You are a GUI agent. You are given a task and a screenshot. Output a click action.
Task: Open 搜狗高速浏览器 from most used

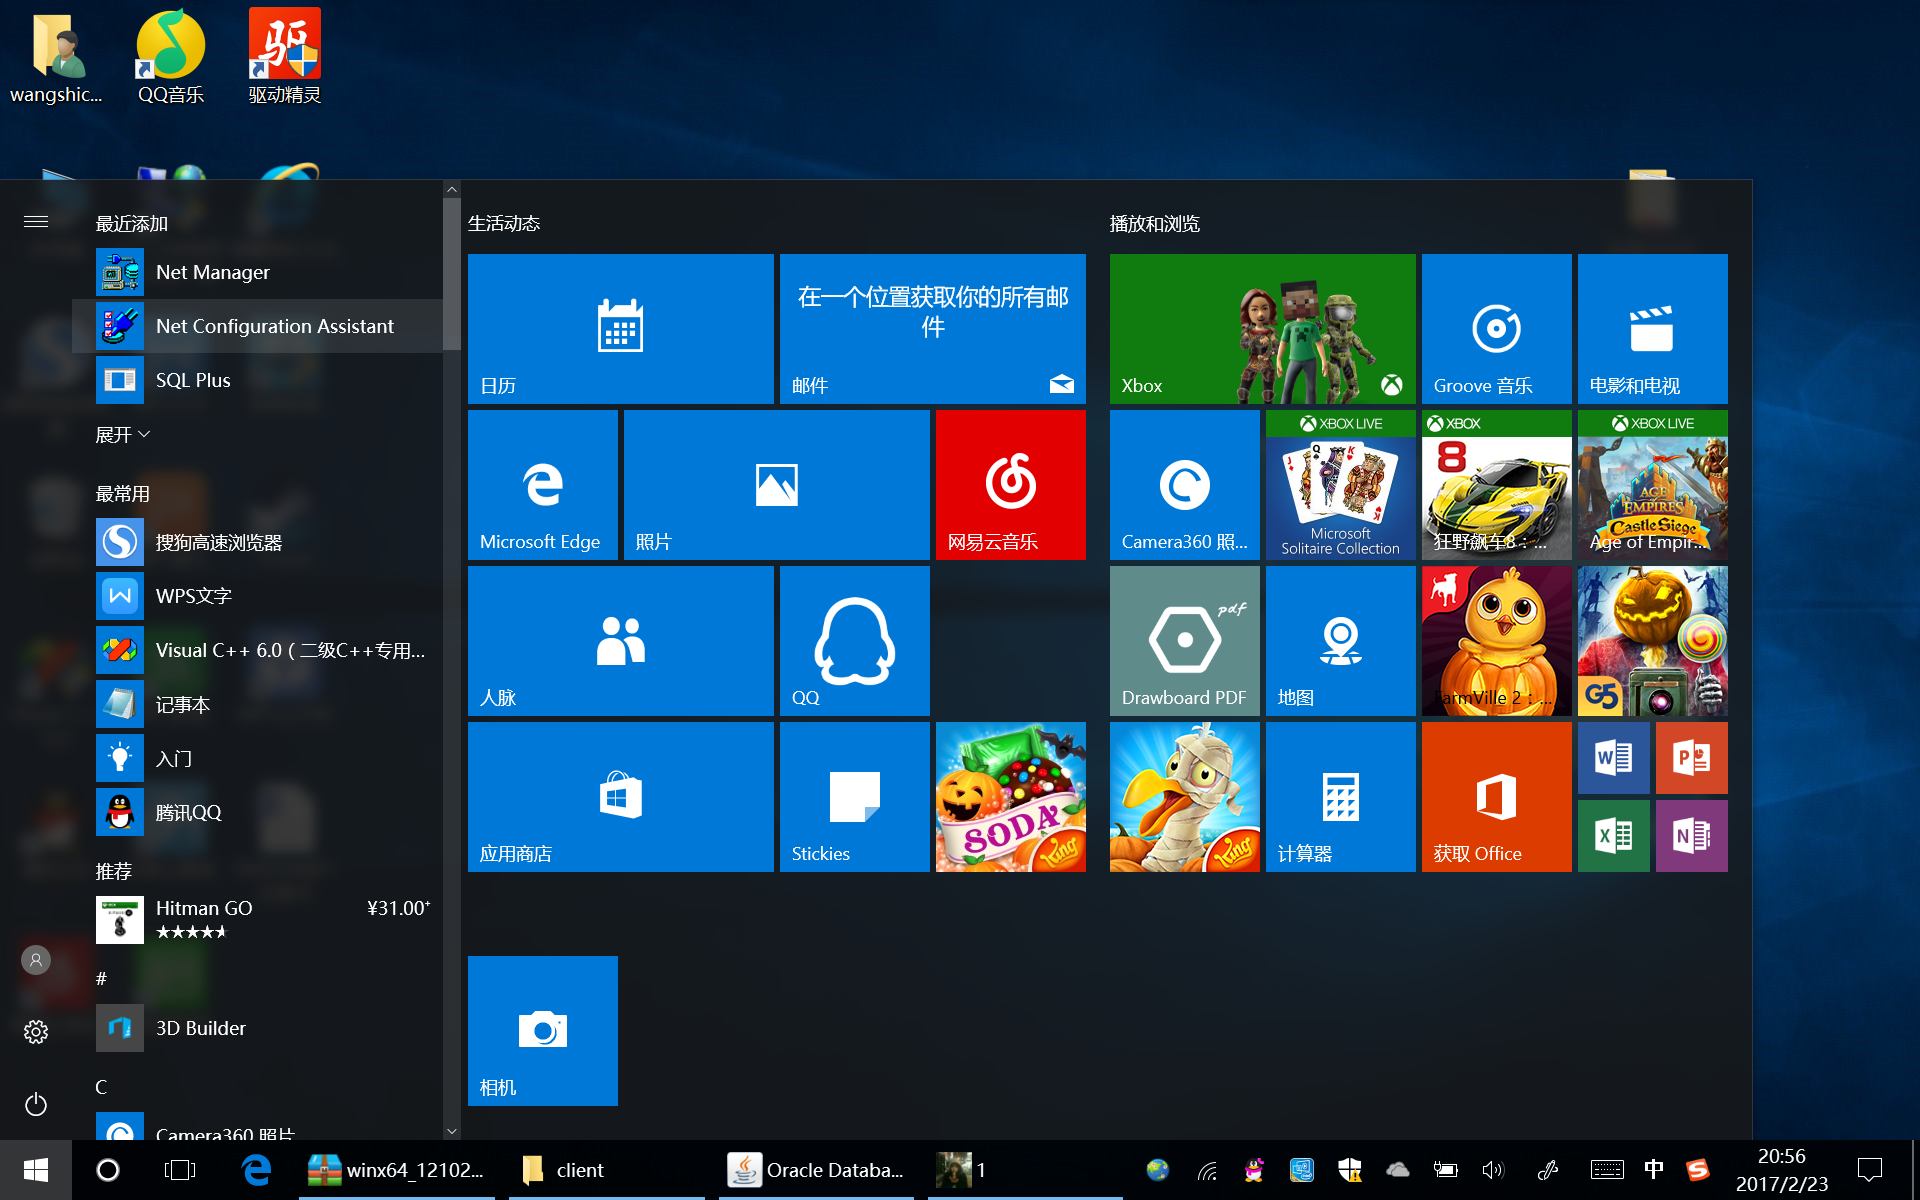257,542
